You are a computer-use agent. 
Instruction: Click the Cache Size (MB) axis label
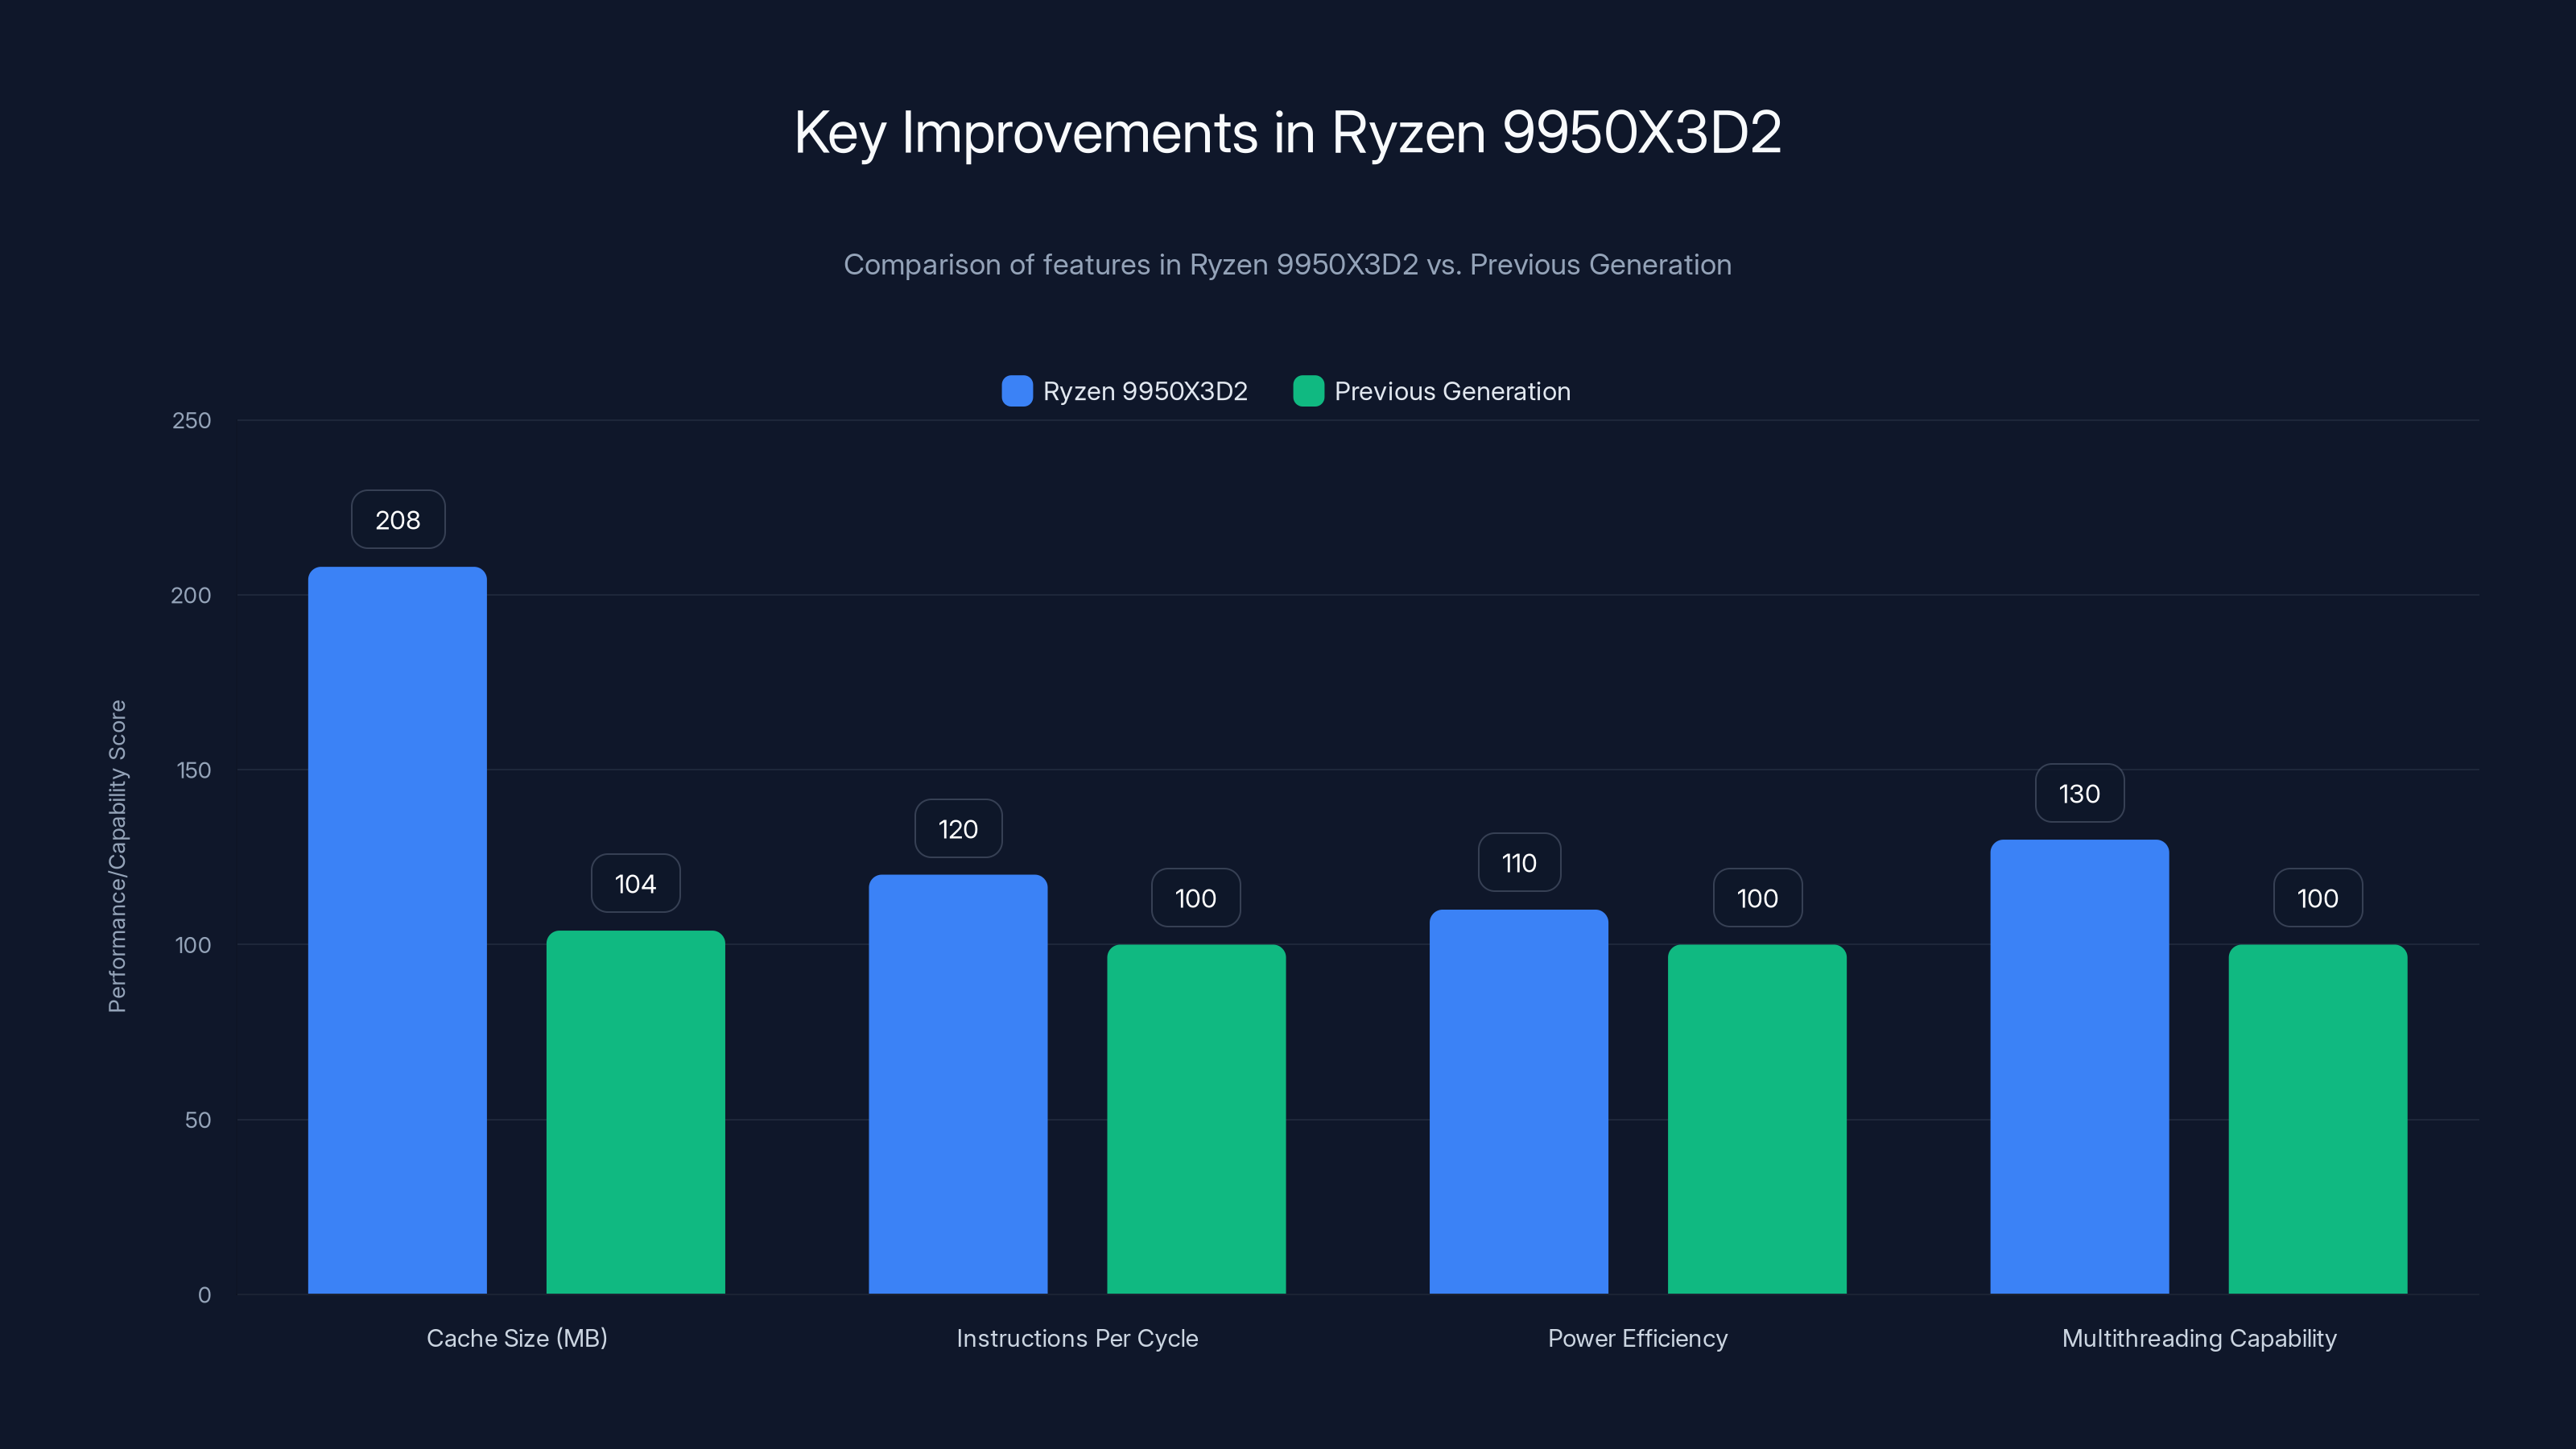(x=517, y=1338)
